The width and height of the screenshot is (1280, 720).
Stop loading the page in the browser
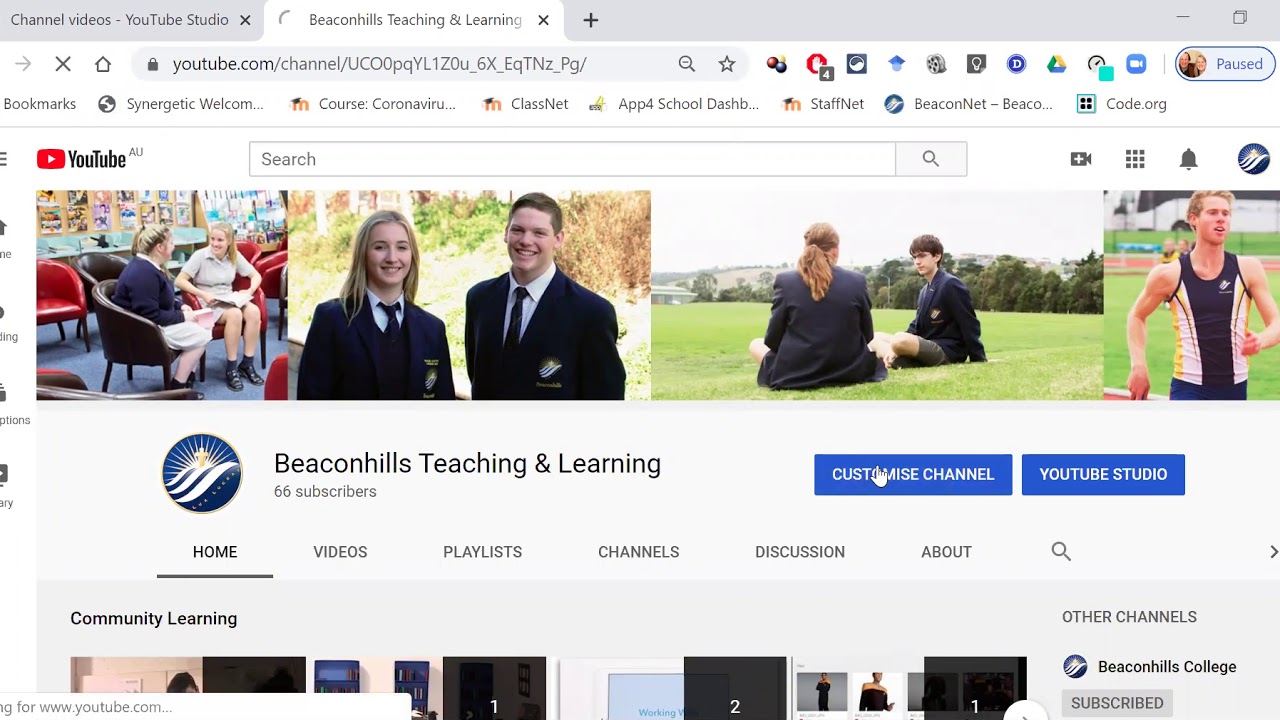tap(63, 64)
